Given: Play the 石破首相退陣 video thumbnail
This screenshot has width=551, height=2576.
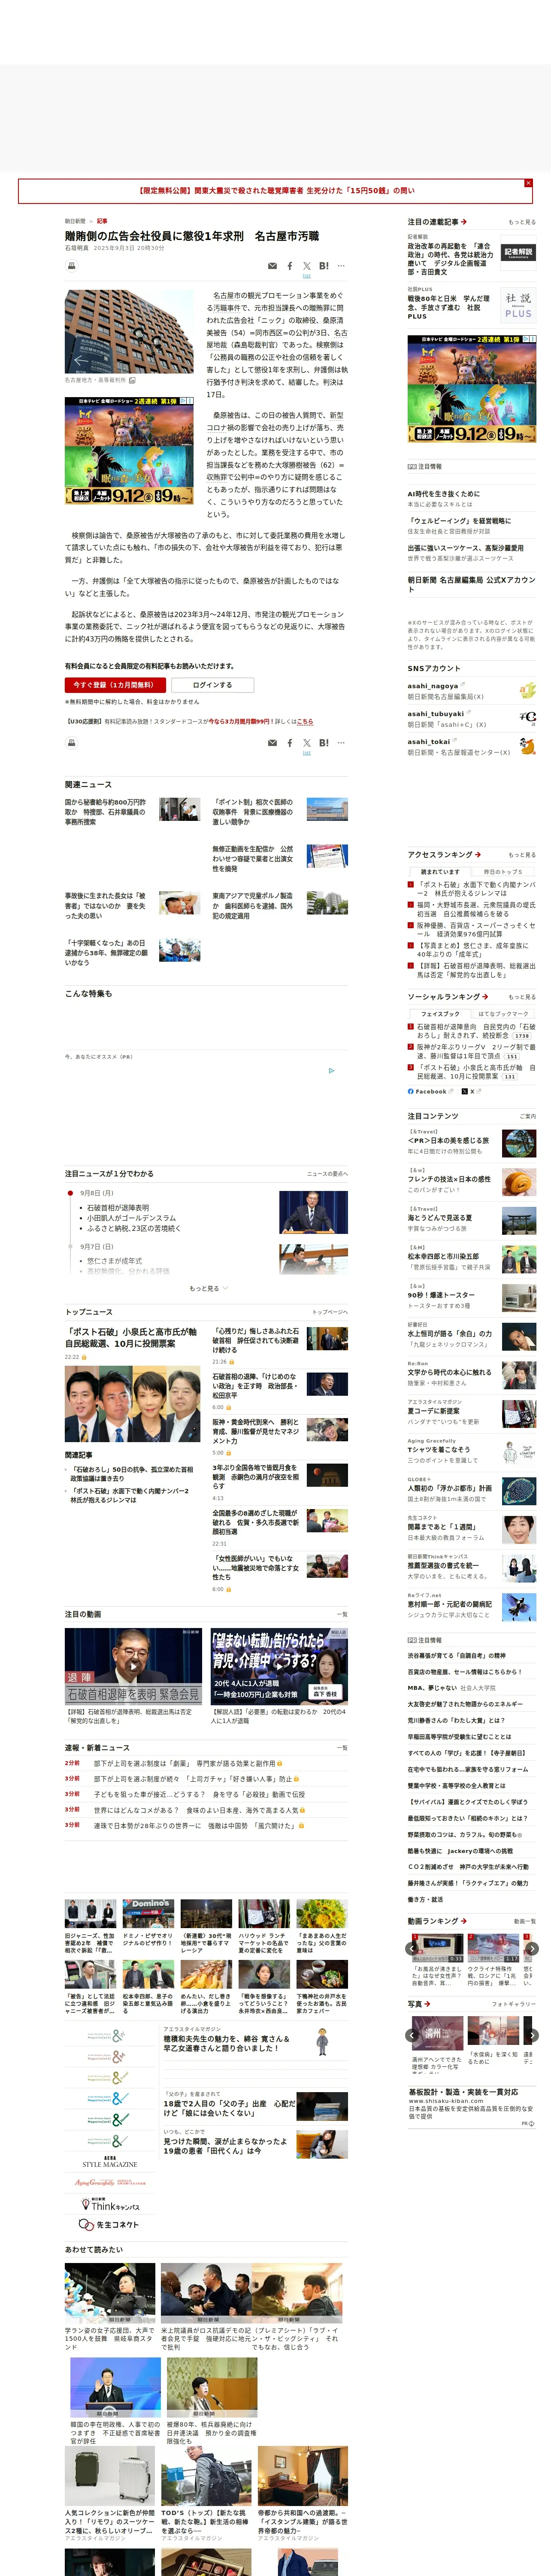Looking at the screenshot, I should pyautogui.click(x=133, y=1667).
